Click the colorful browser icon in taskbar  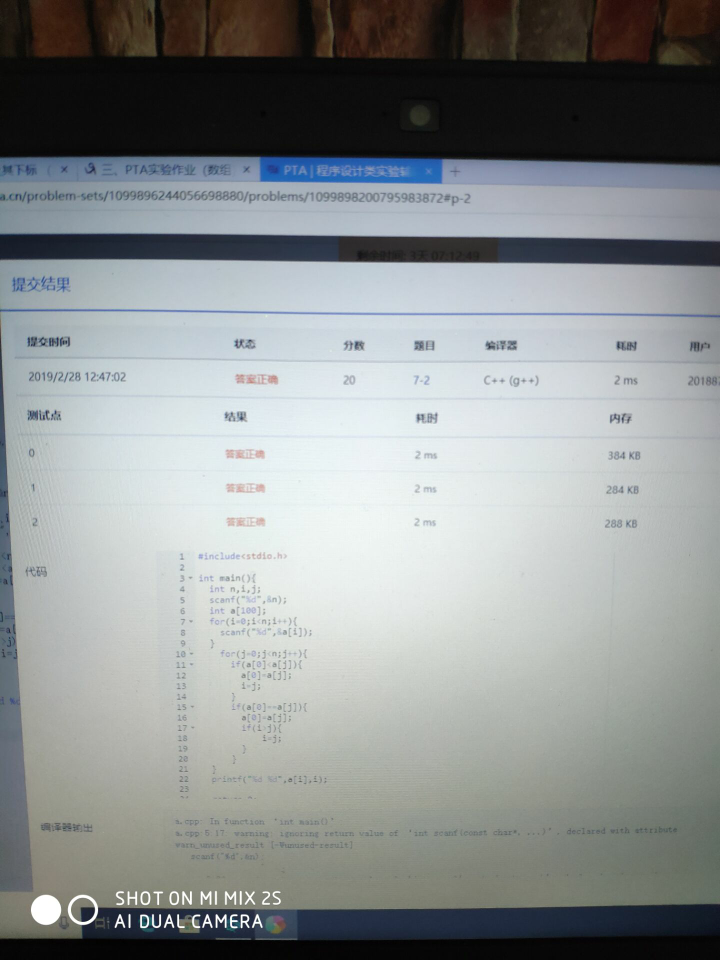[x=276, y=923]
